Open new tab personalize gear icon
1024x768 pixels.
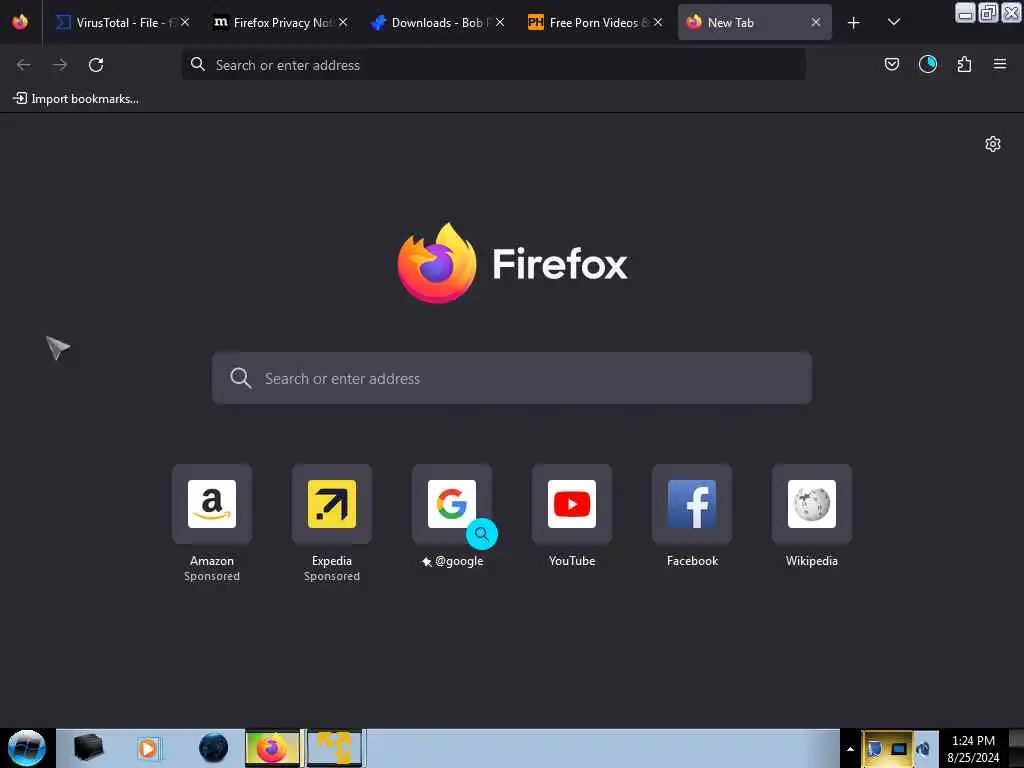pos(993,144)
